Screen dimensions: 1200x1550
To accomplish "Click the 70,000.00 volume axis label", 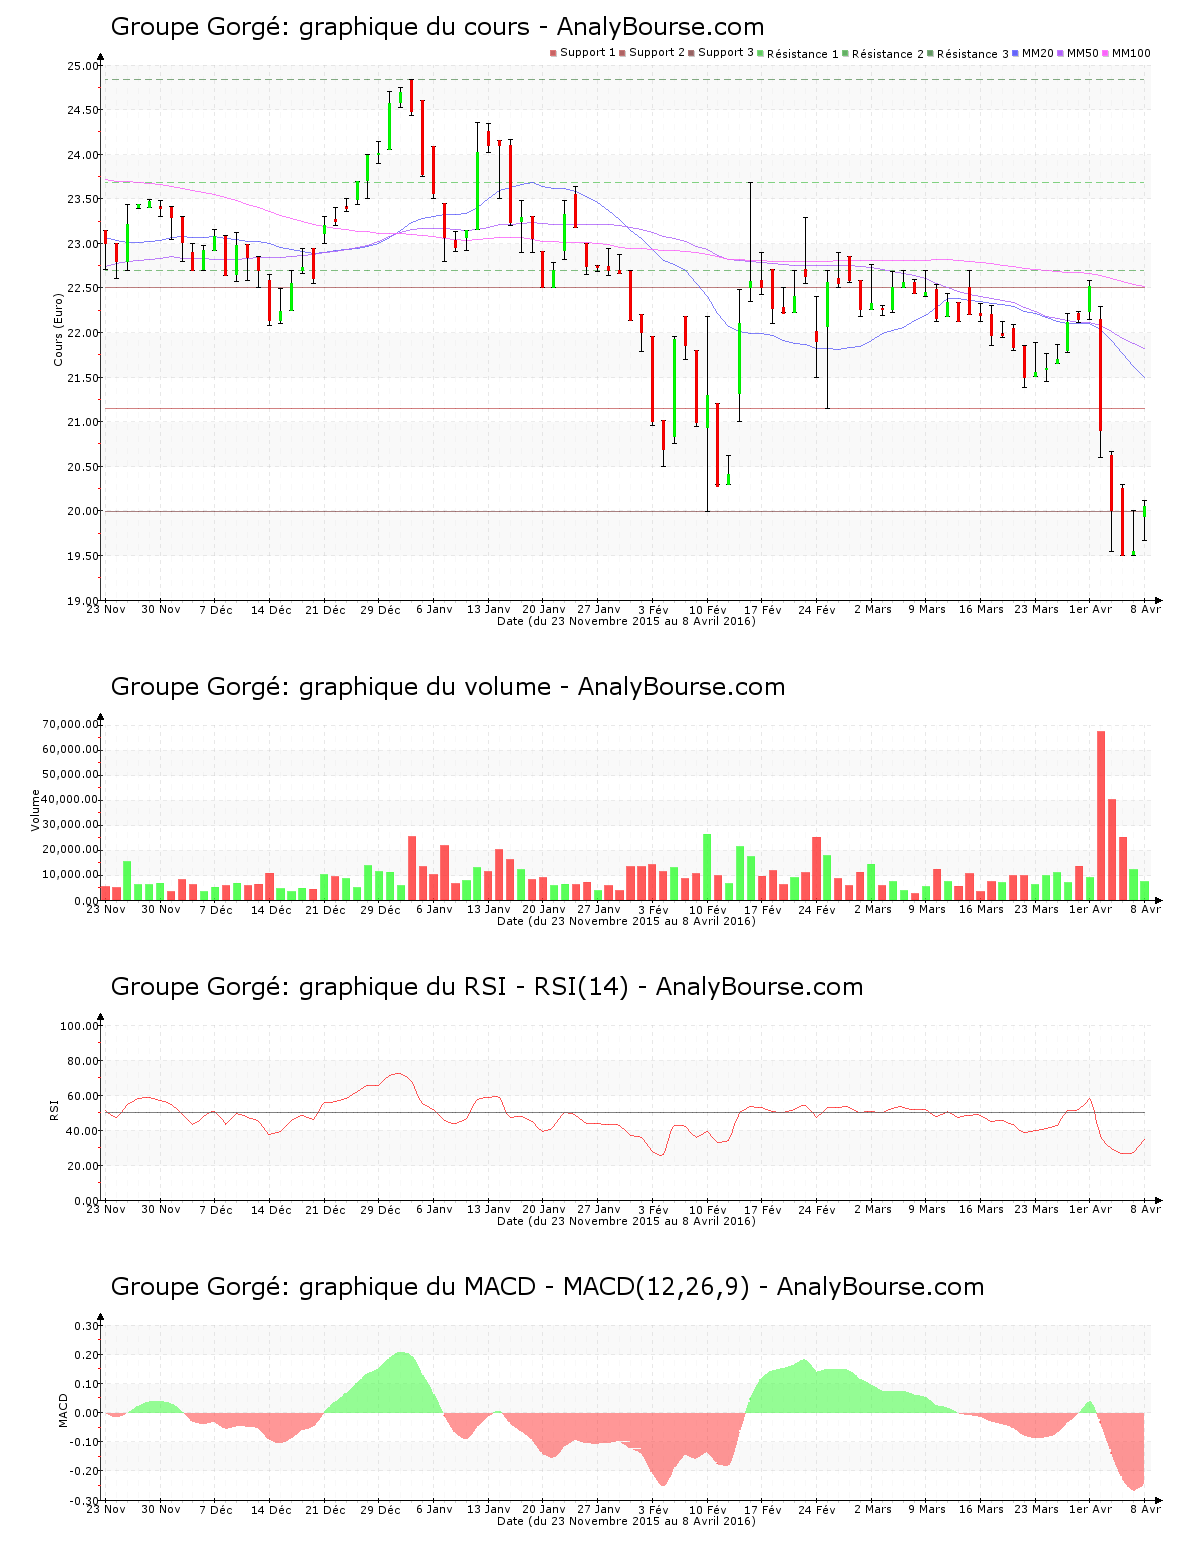I will [x=71, y=725].
